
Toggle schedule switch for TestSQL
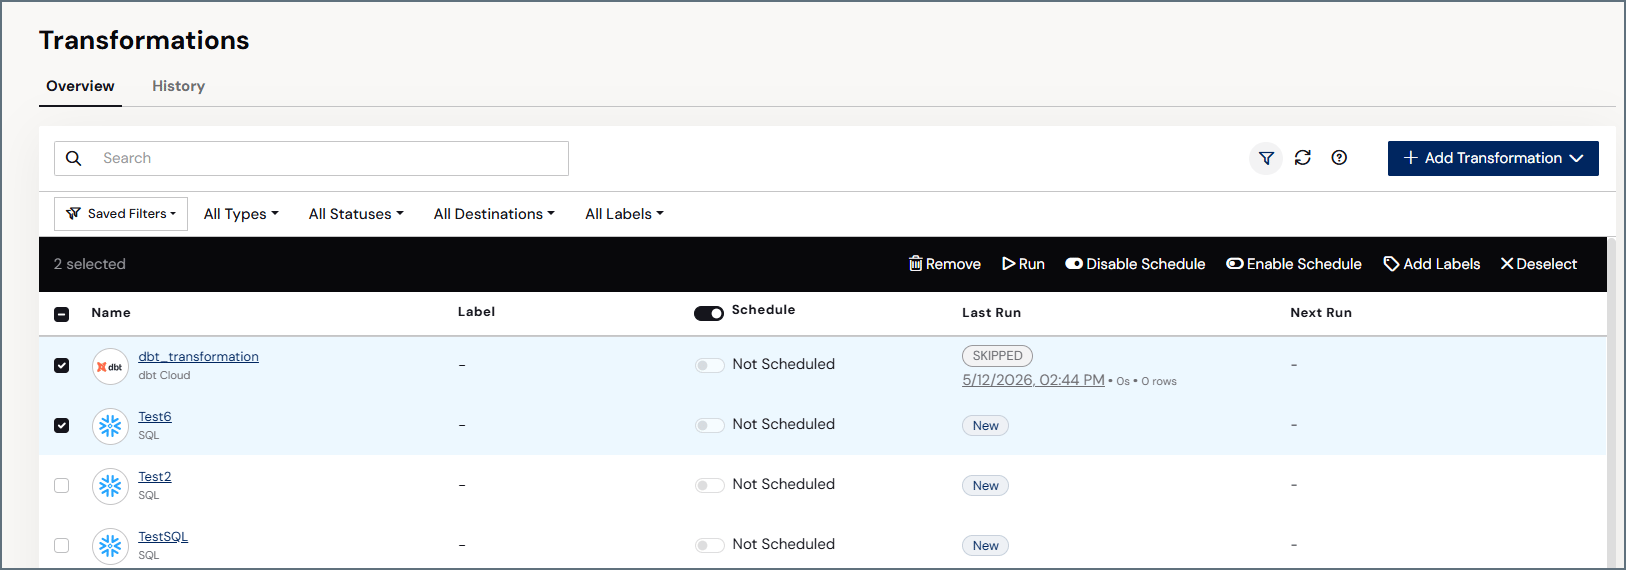(x=710, y=545)
